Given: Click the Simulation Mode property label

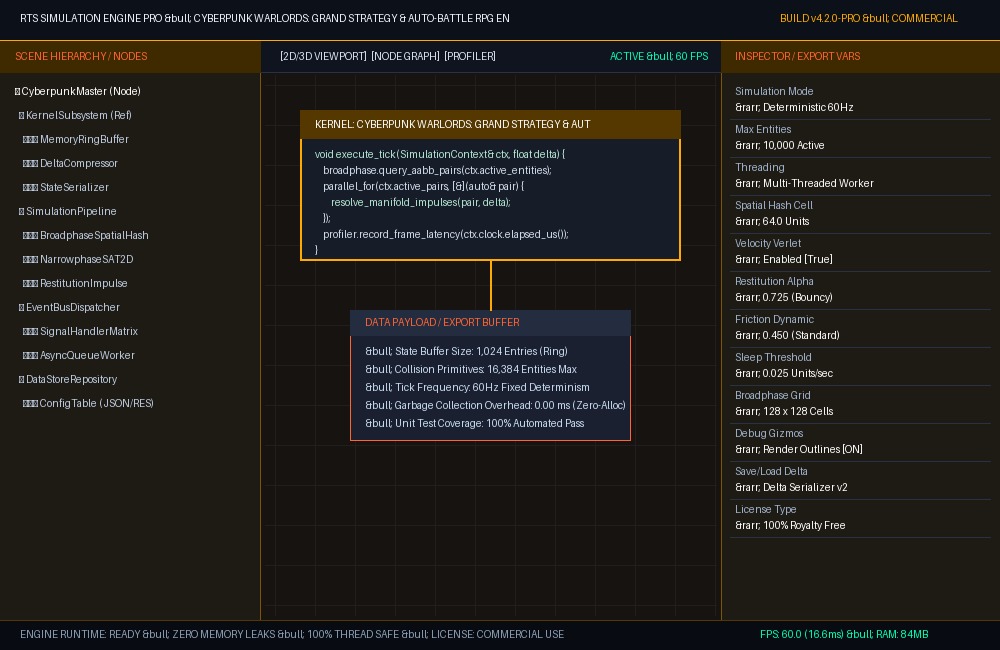Looking at the screenshot, I should (x=774, y=91).
